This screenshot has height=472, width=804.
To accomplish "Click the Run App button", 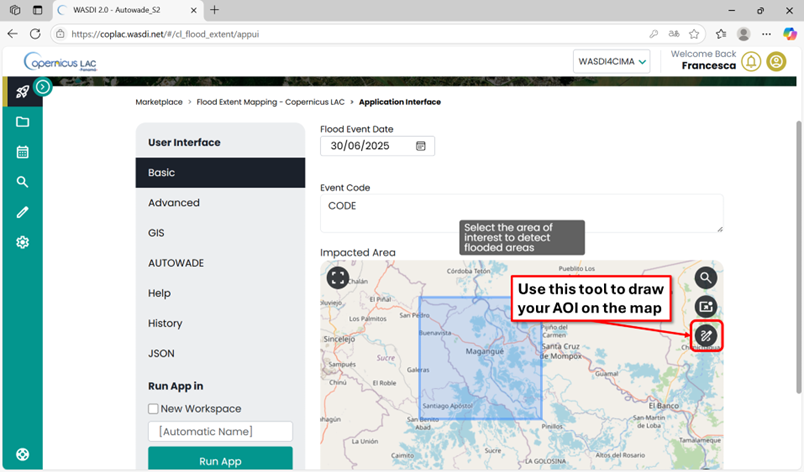I will coord(220,459).
